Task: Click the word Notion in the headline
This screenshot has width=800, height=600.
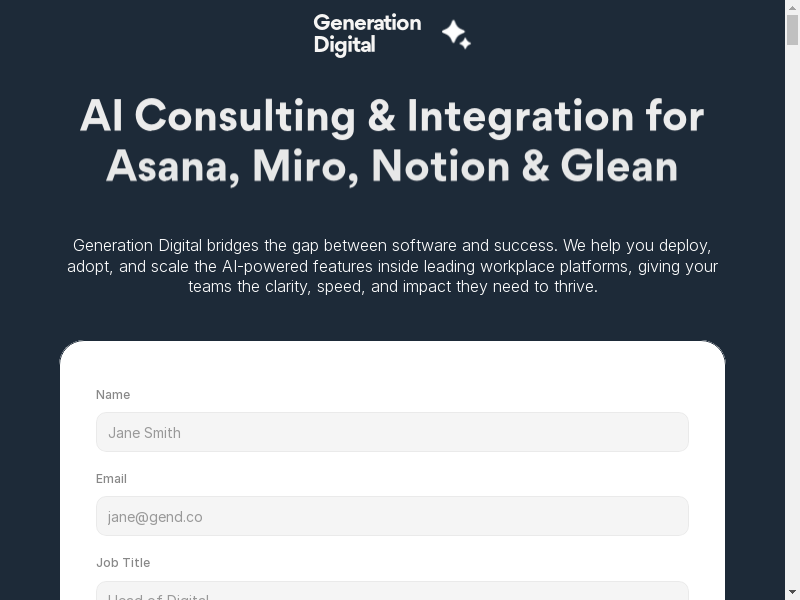Action: tap(440, 167)
